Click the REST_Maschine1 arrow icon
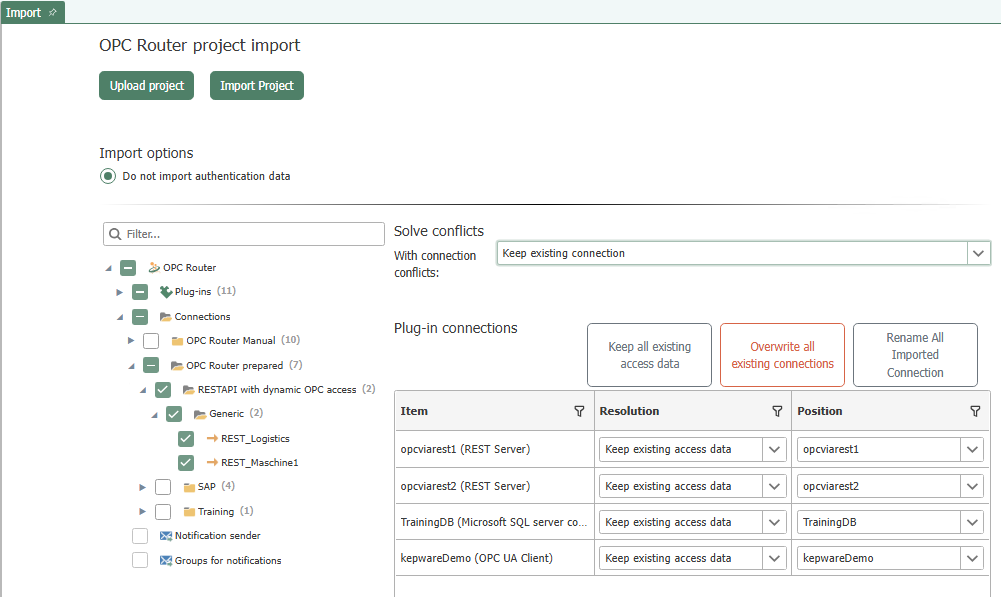This screenshot has width=1001, height=597. (x=212, y=462)
